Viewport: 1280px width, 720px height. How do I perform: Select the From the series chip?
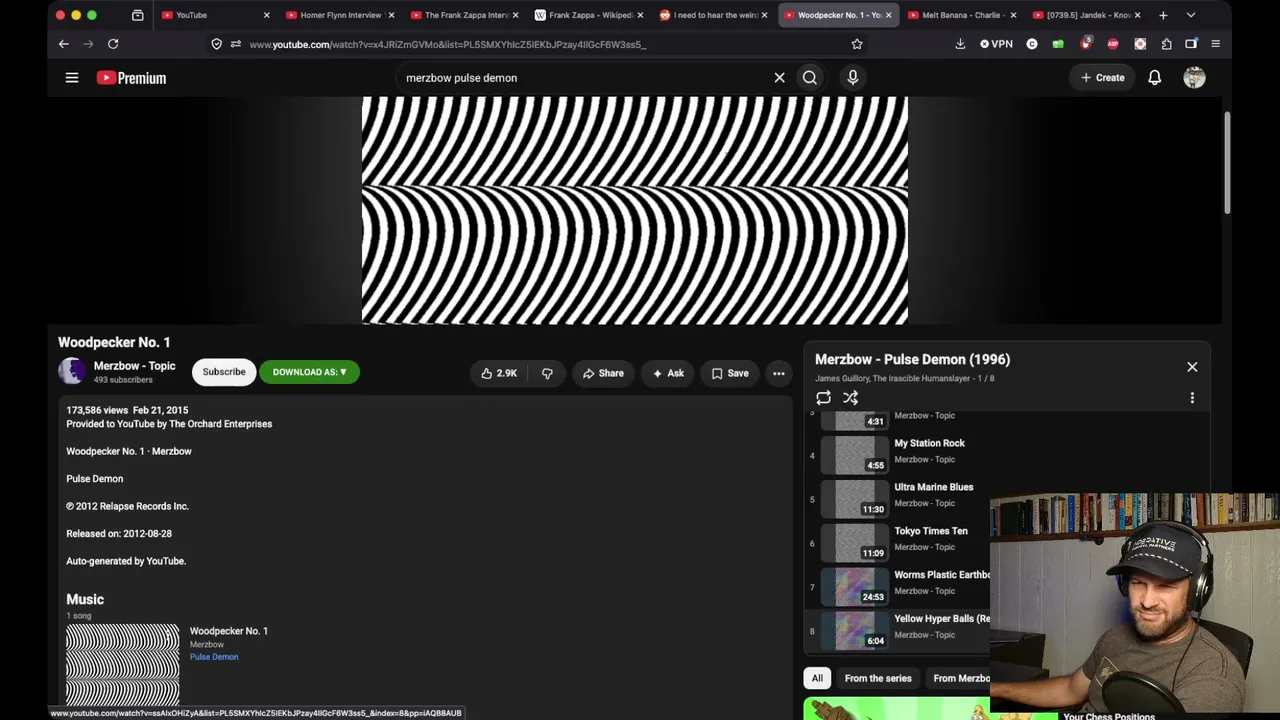[878, 678]
